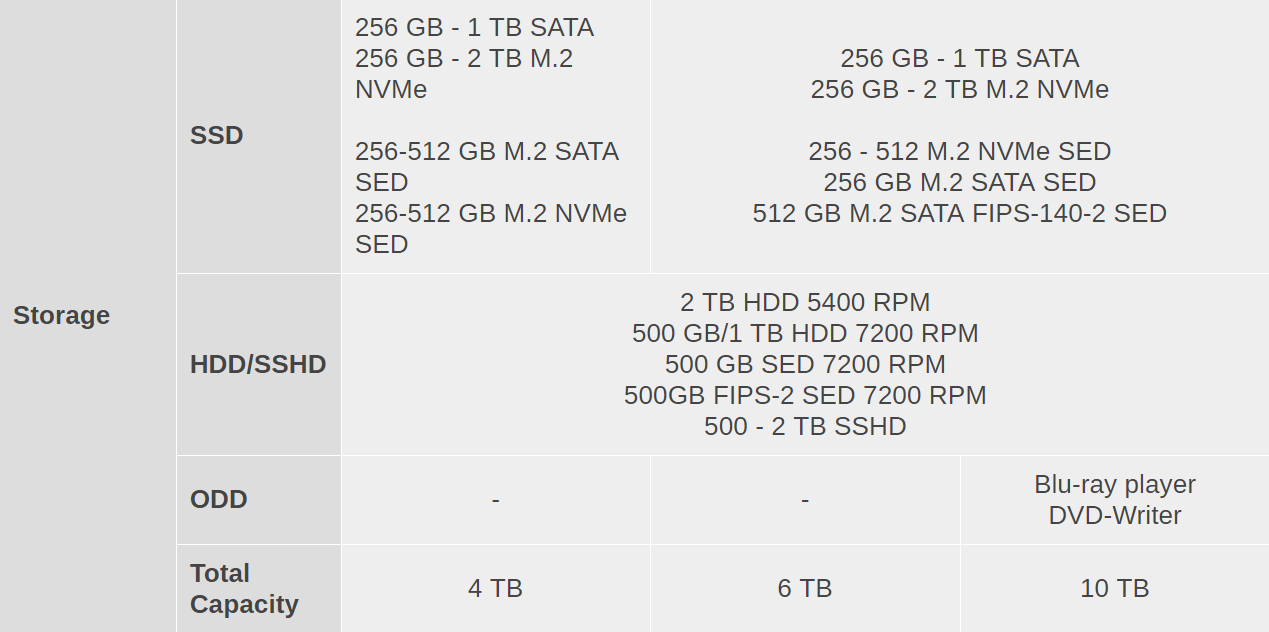
Task: Click 500GB FIPS-2 SED 7200 RPM entry
Action: pyautogui.click(x=805, y=396)
